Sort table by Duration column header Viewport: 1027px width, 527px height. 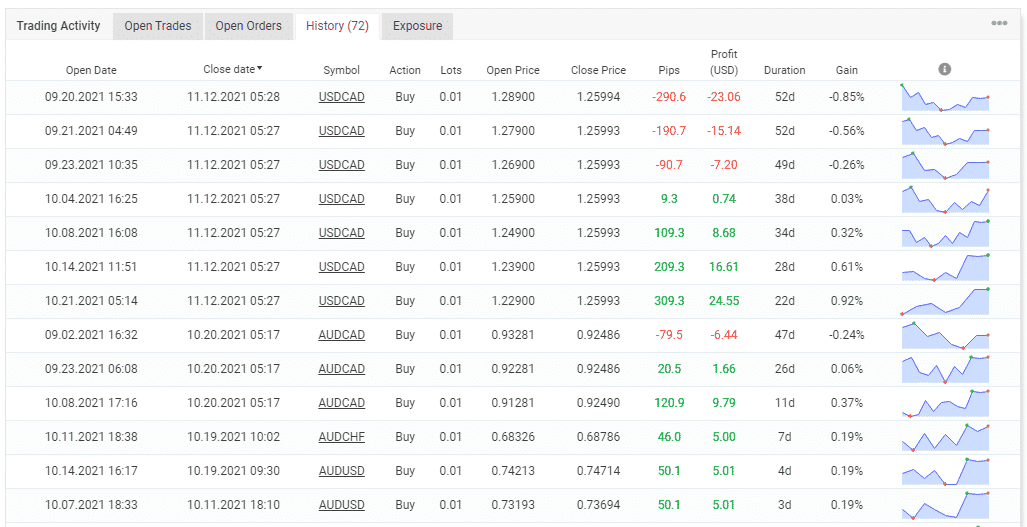(784, 70)
